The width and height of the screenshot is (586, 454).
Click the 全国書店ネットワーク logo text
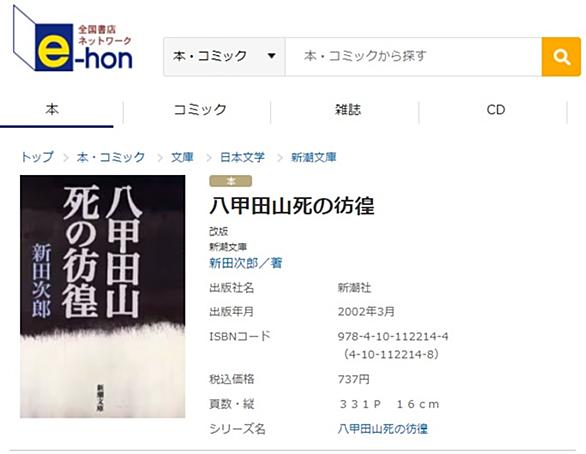(104, 35)
